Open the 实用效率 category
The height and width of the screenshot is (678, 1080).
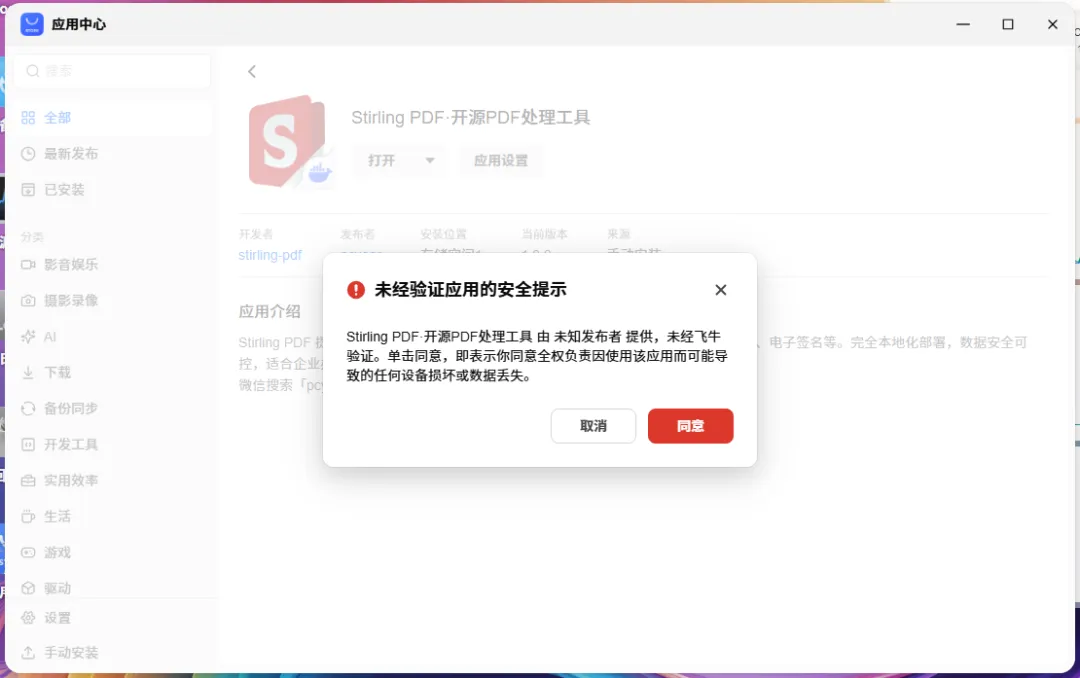[x=112, y=480]
